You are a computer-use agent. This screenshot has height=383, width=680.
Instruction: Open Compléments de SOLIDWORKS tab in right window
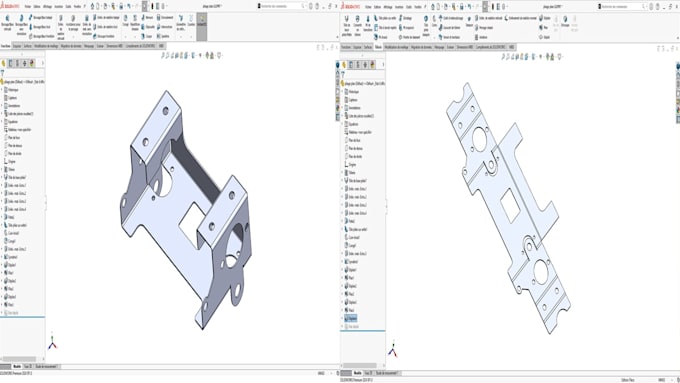coord(491,47)
